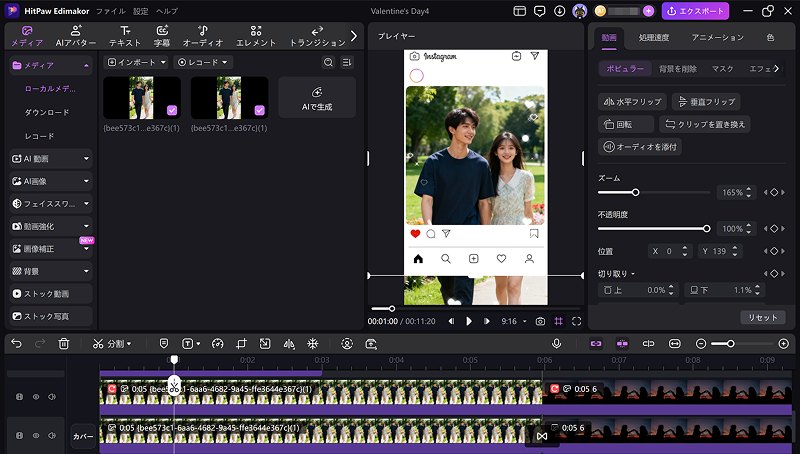800x454 pixels.
Task: Select the crop tool in timeline toolbar
Action: tap(241, 344)
